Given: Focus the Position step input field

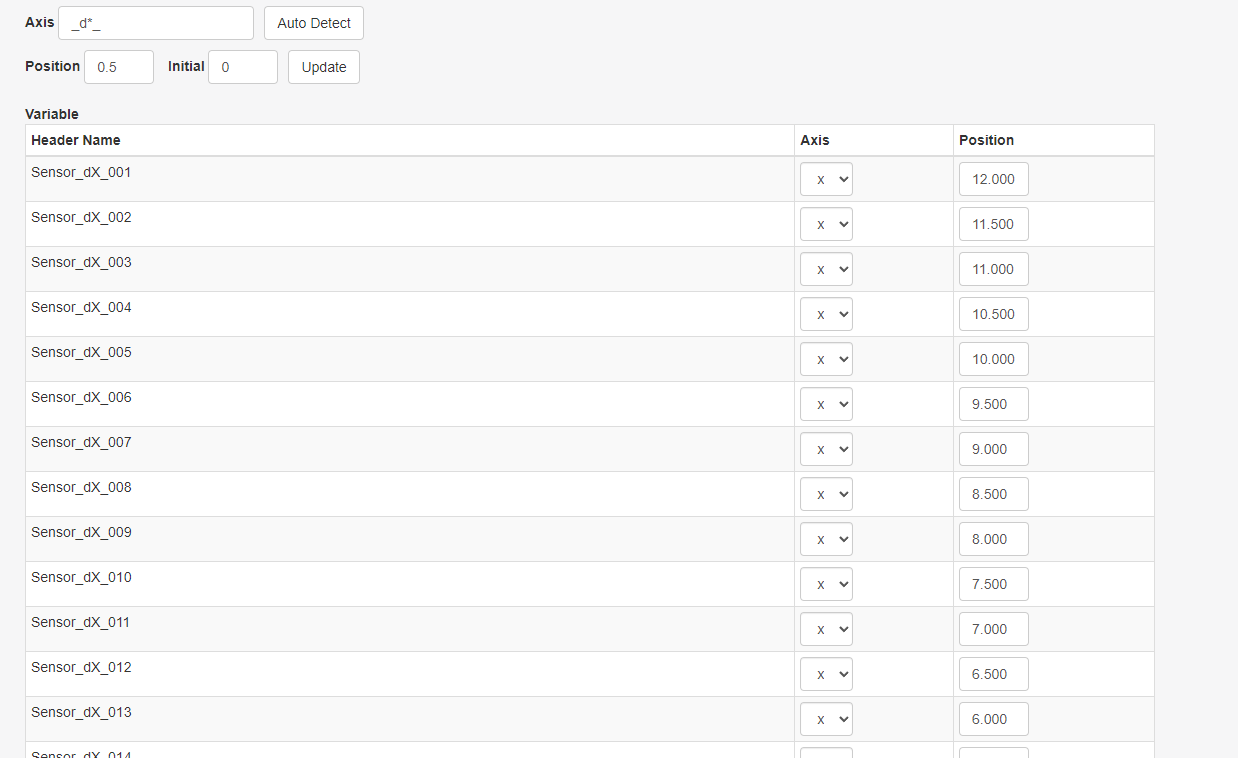Looking at the screenshot, I should 119,67.
